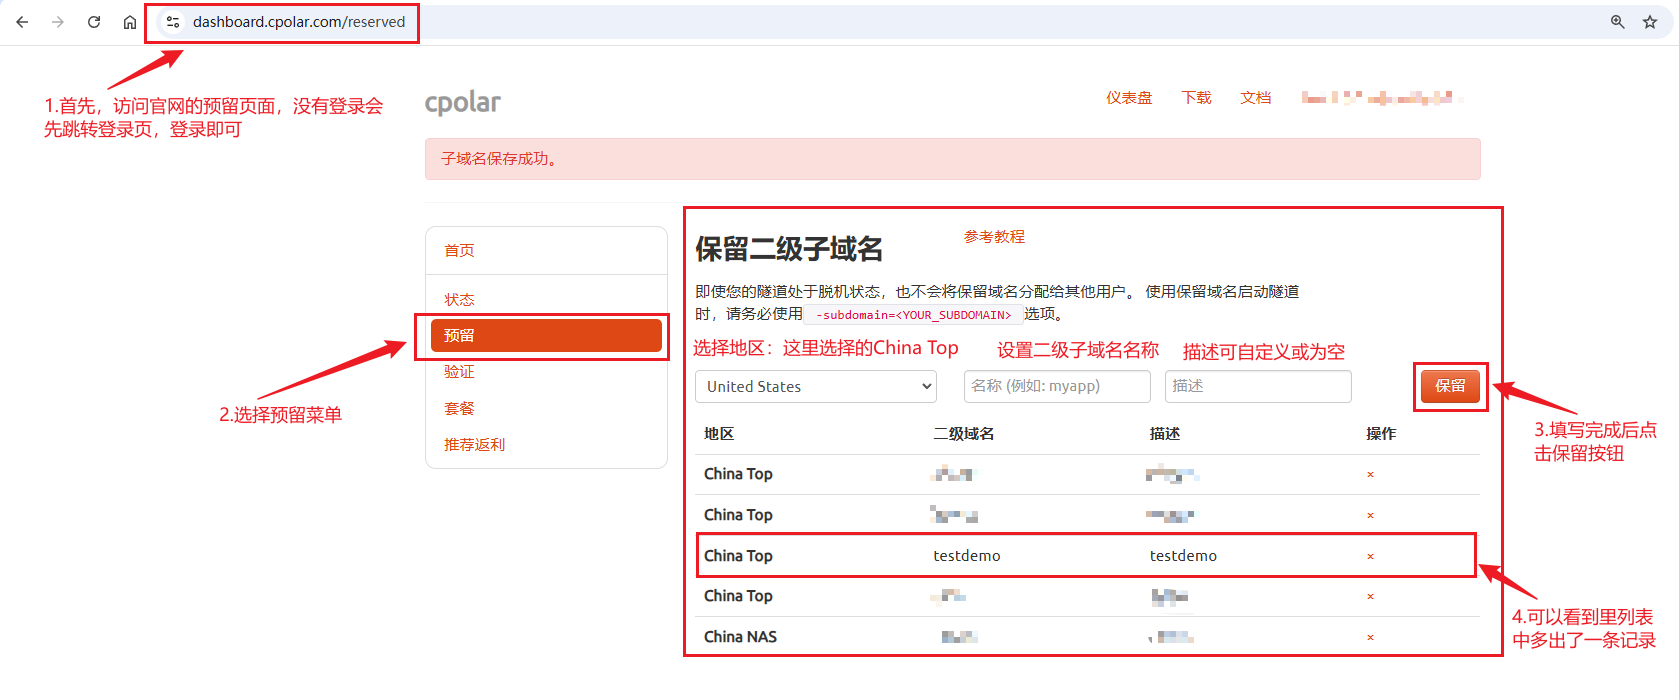Select 预留 in the sidebar menu
Image resolution: width=1679 pixels, height=700 pixels.
[546, 336]
